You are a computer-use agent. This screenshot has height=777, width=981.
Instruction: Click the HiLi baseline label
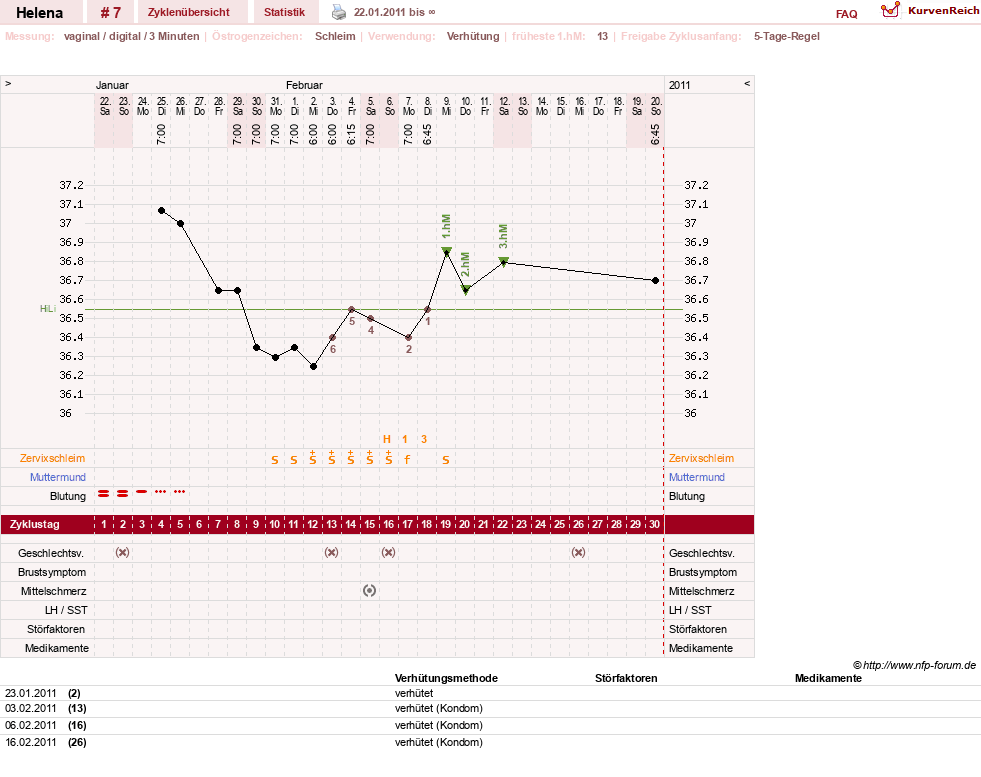coord(48,308)
